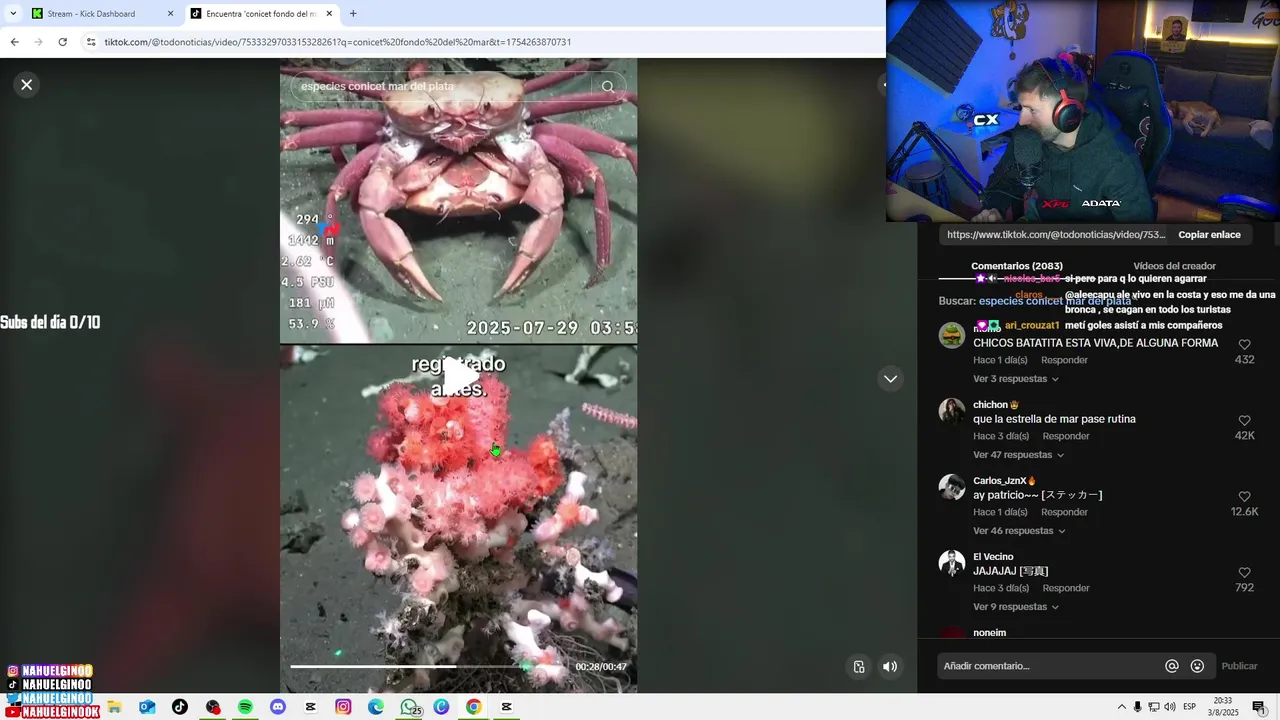Click the floating player icon beside volume
Viewport: 1280px width, 720px height.
858,667
